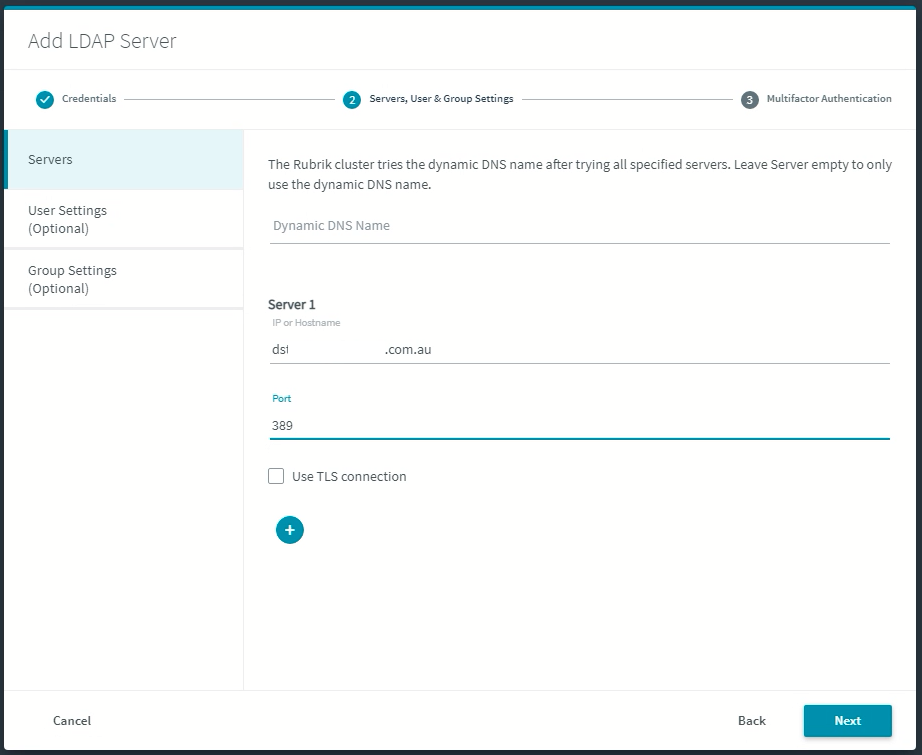Viewport: 922px width, 755px height.
Task: Click the Servers, User & Group Settings label
Action: click(x=441, y=98)
